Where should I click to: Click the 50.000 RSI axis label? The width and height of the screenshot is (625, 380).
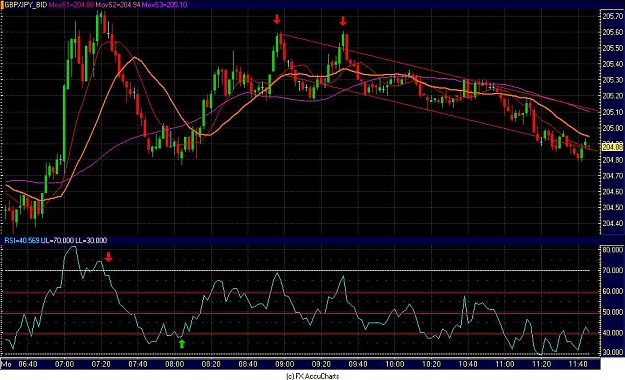pos(612,312)
